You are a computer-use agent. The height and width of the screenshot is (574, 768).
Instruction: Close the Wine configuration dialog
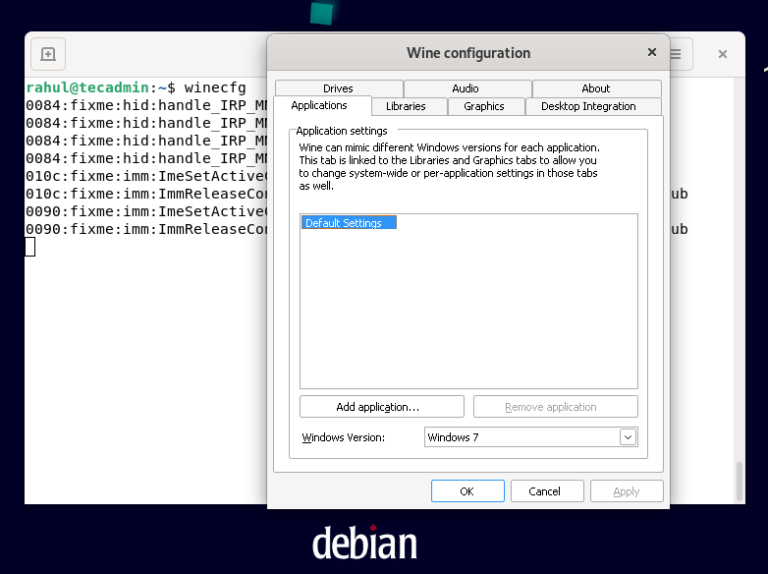(x=652, y=53)
